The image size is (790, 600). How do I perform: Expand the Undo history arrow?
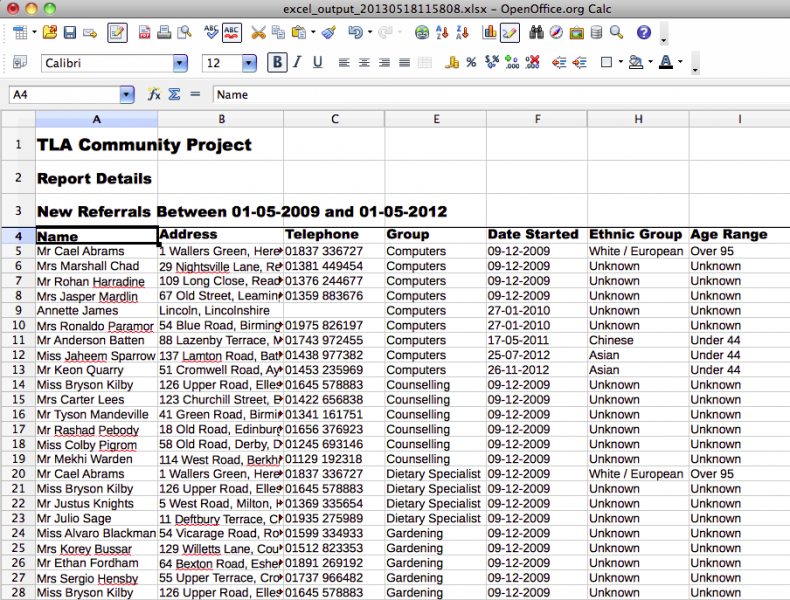click(370, 33)
